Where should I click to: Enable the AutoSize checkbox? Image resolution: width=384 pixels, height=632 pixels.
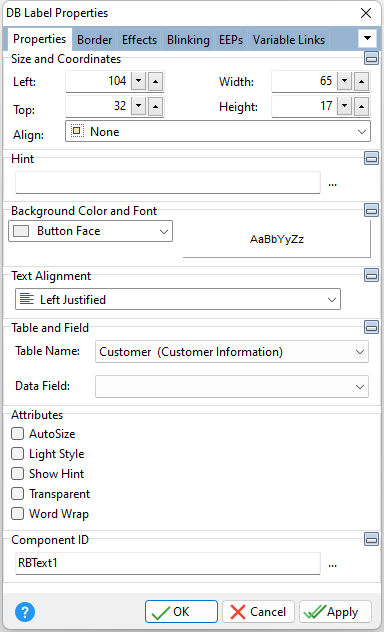click(x=17, y=434)
